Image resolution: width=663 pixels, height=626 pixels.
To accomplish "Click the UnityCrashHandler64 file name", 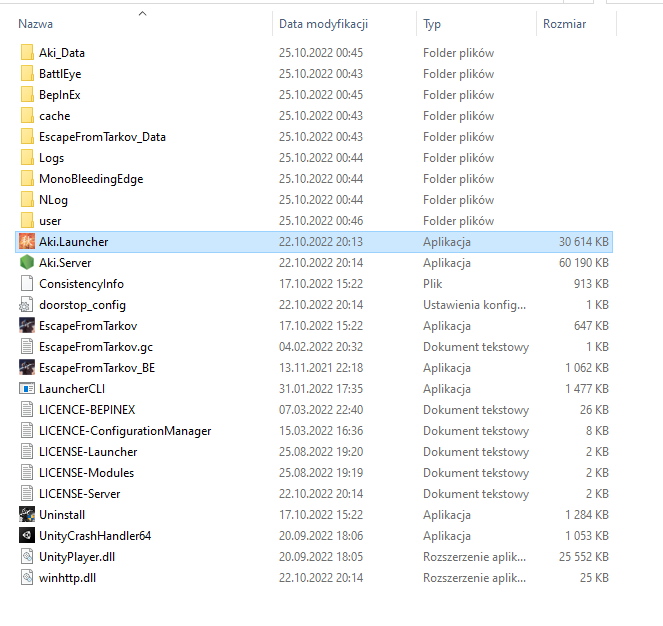I will click(95, 536).
